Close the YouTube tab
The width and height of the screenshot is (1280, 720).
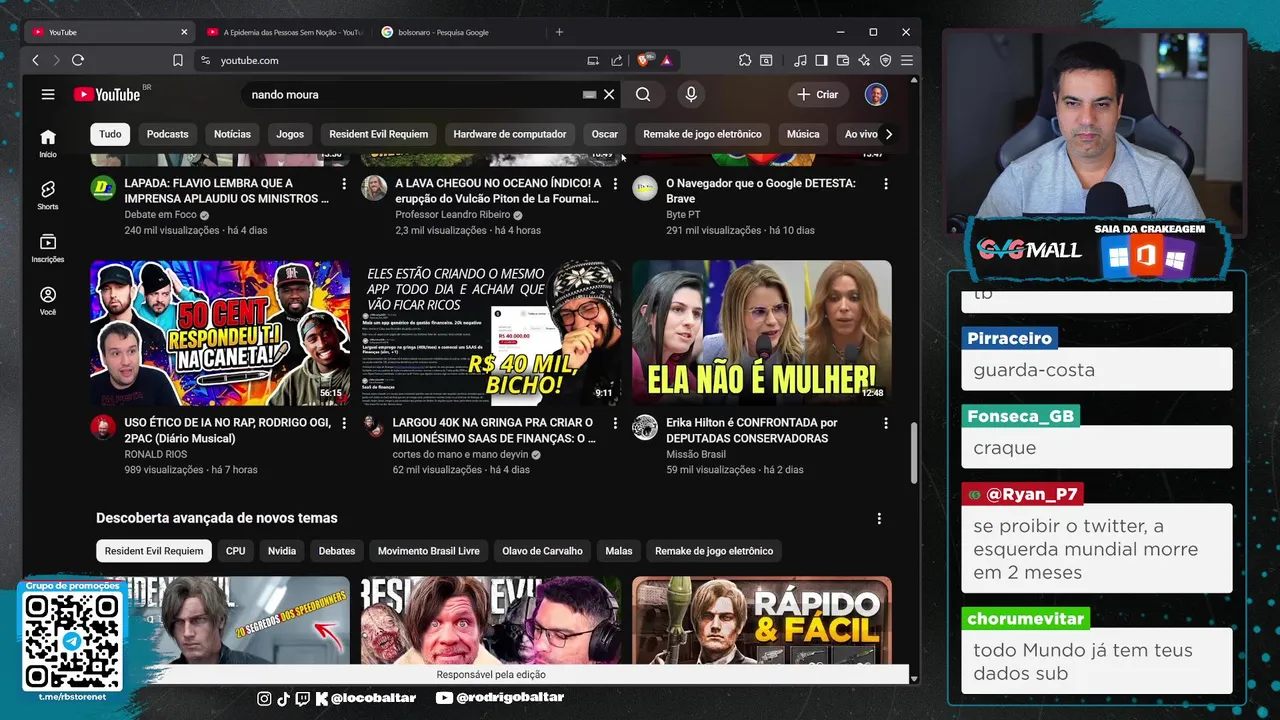[x=184, y=32]
